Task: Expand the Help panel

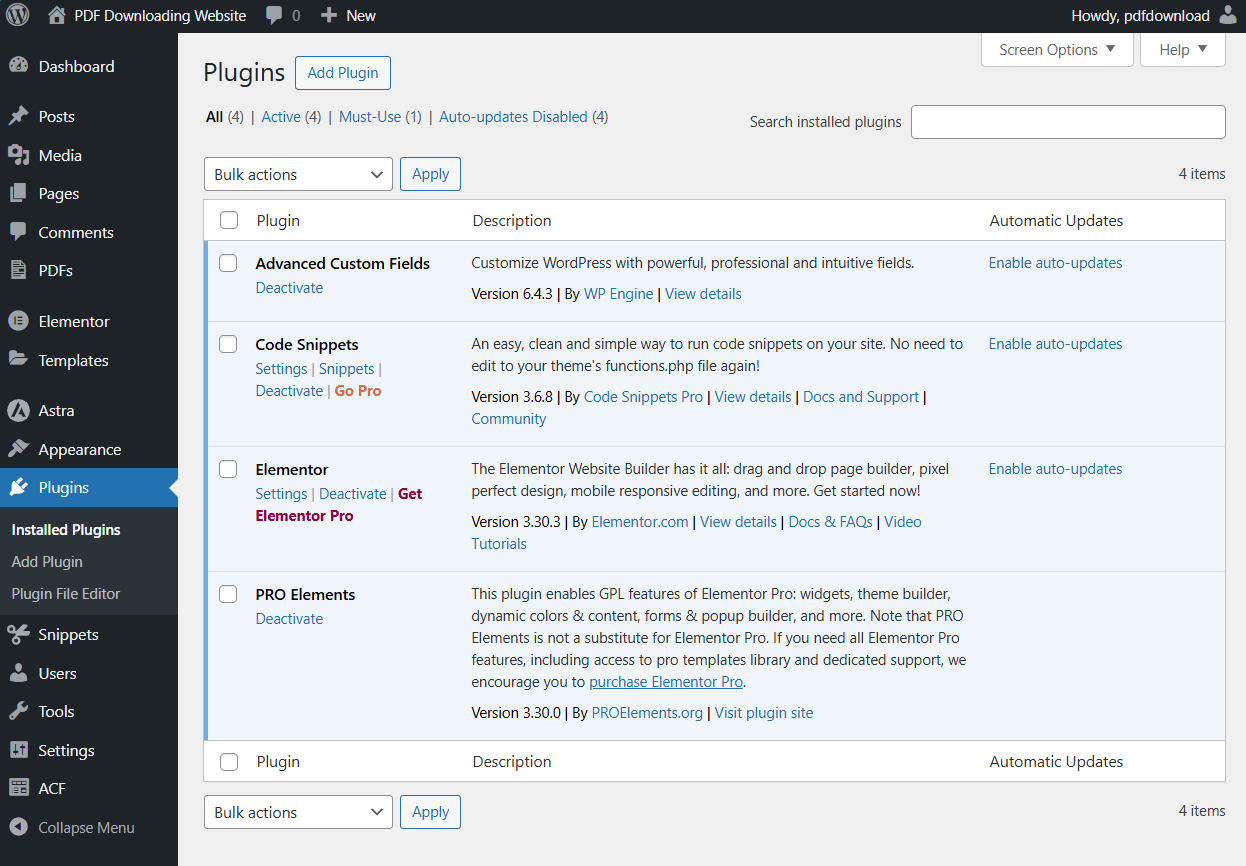Action: [1183, 50]
